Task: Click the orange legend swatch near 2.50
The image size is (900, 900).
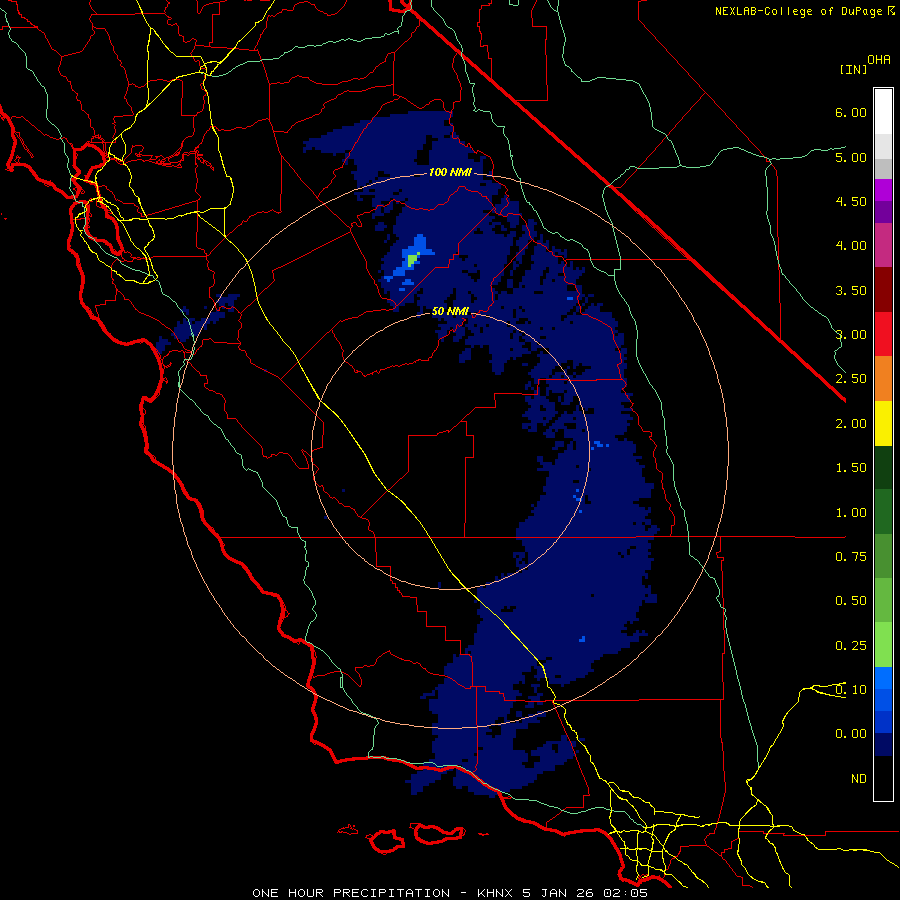Action: 883,378
